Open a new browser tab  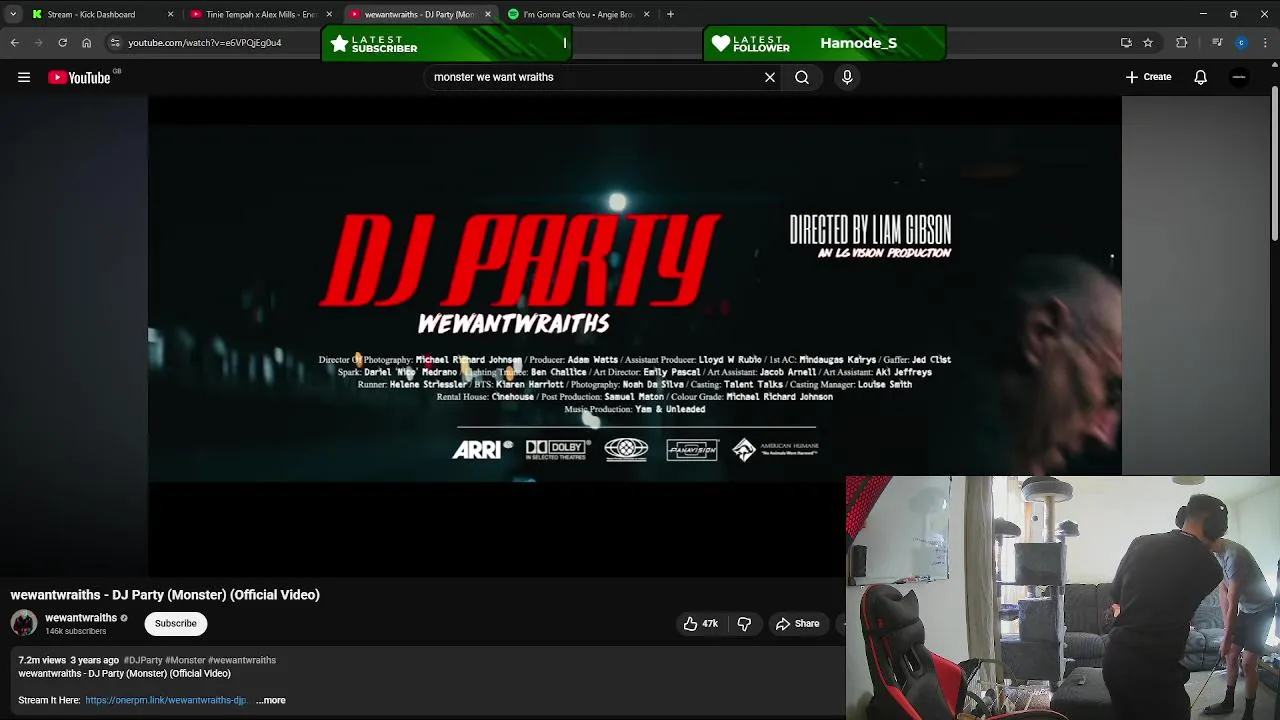click(670, 14)
